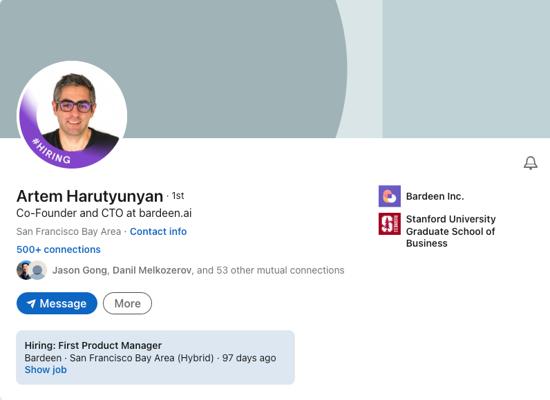Open Stanford University Graduate School of Business
Viewport: 550px width, 400px height.
(451, 231)
